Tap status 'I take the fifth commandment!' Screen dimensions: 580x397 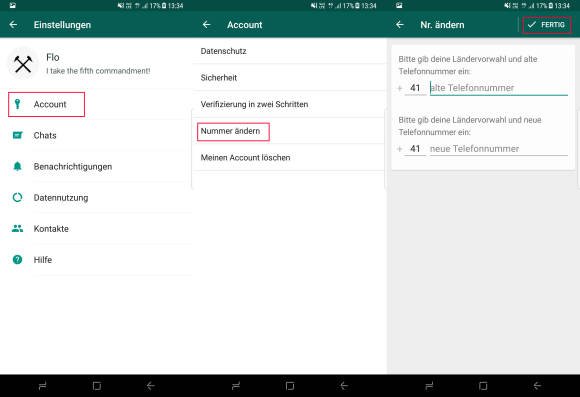click(98, 71)
